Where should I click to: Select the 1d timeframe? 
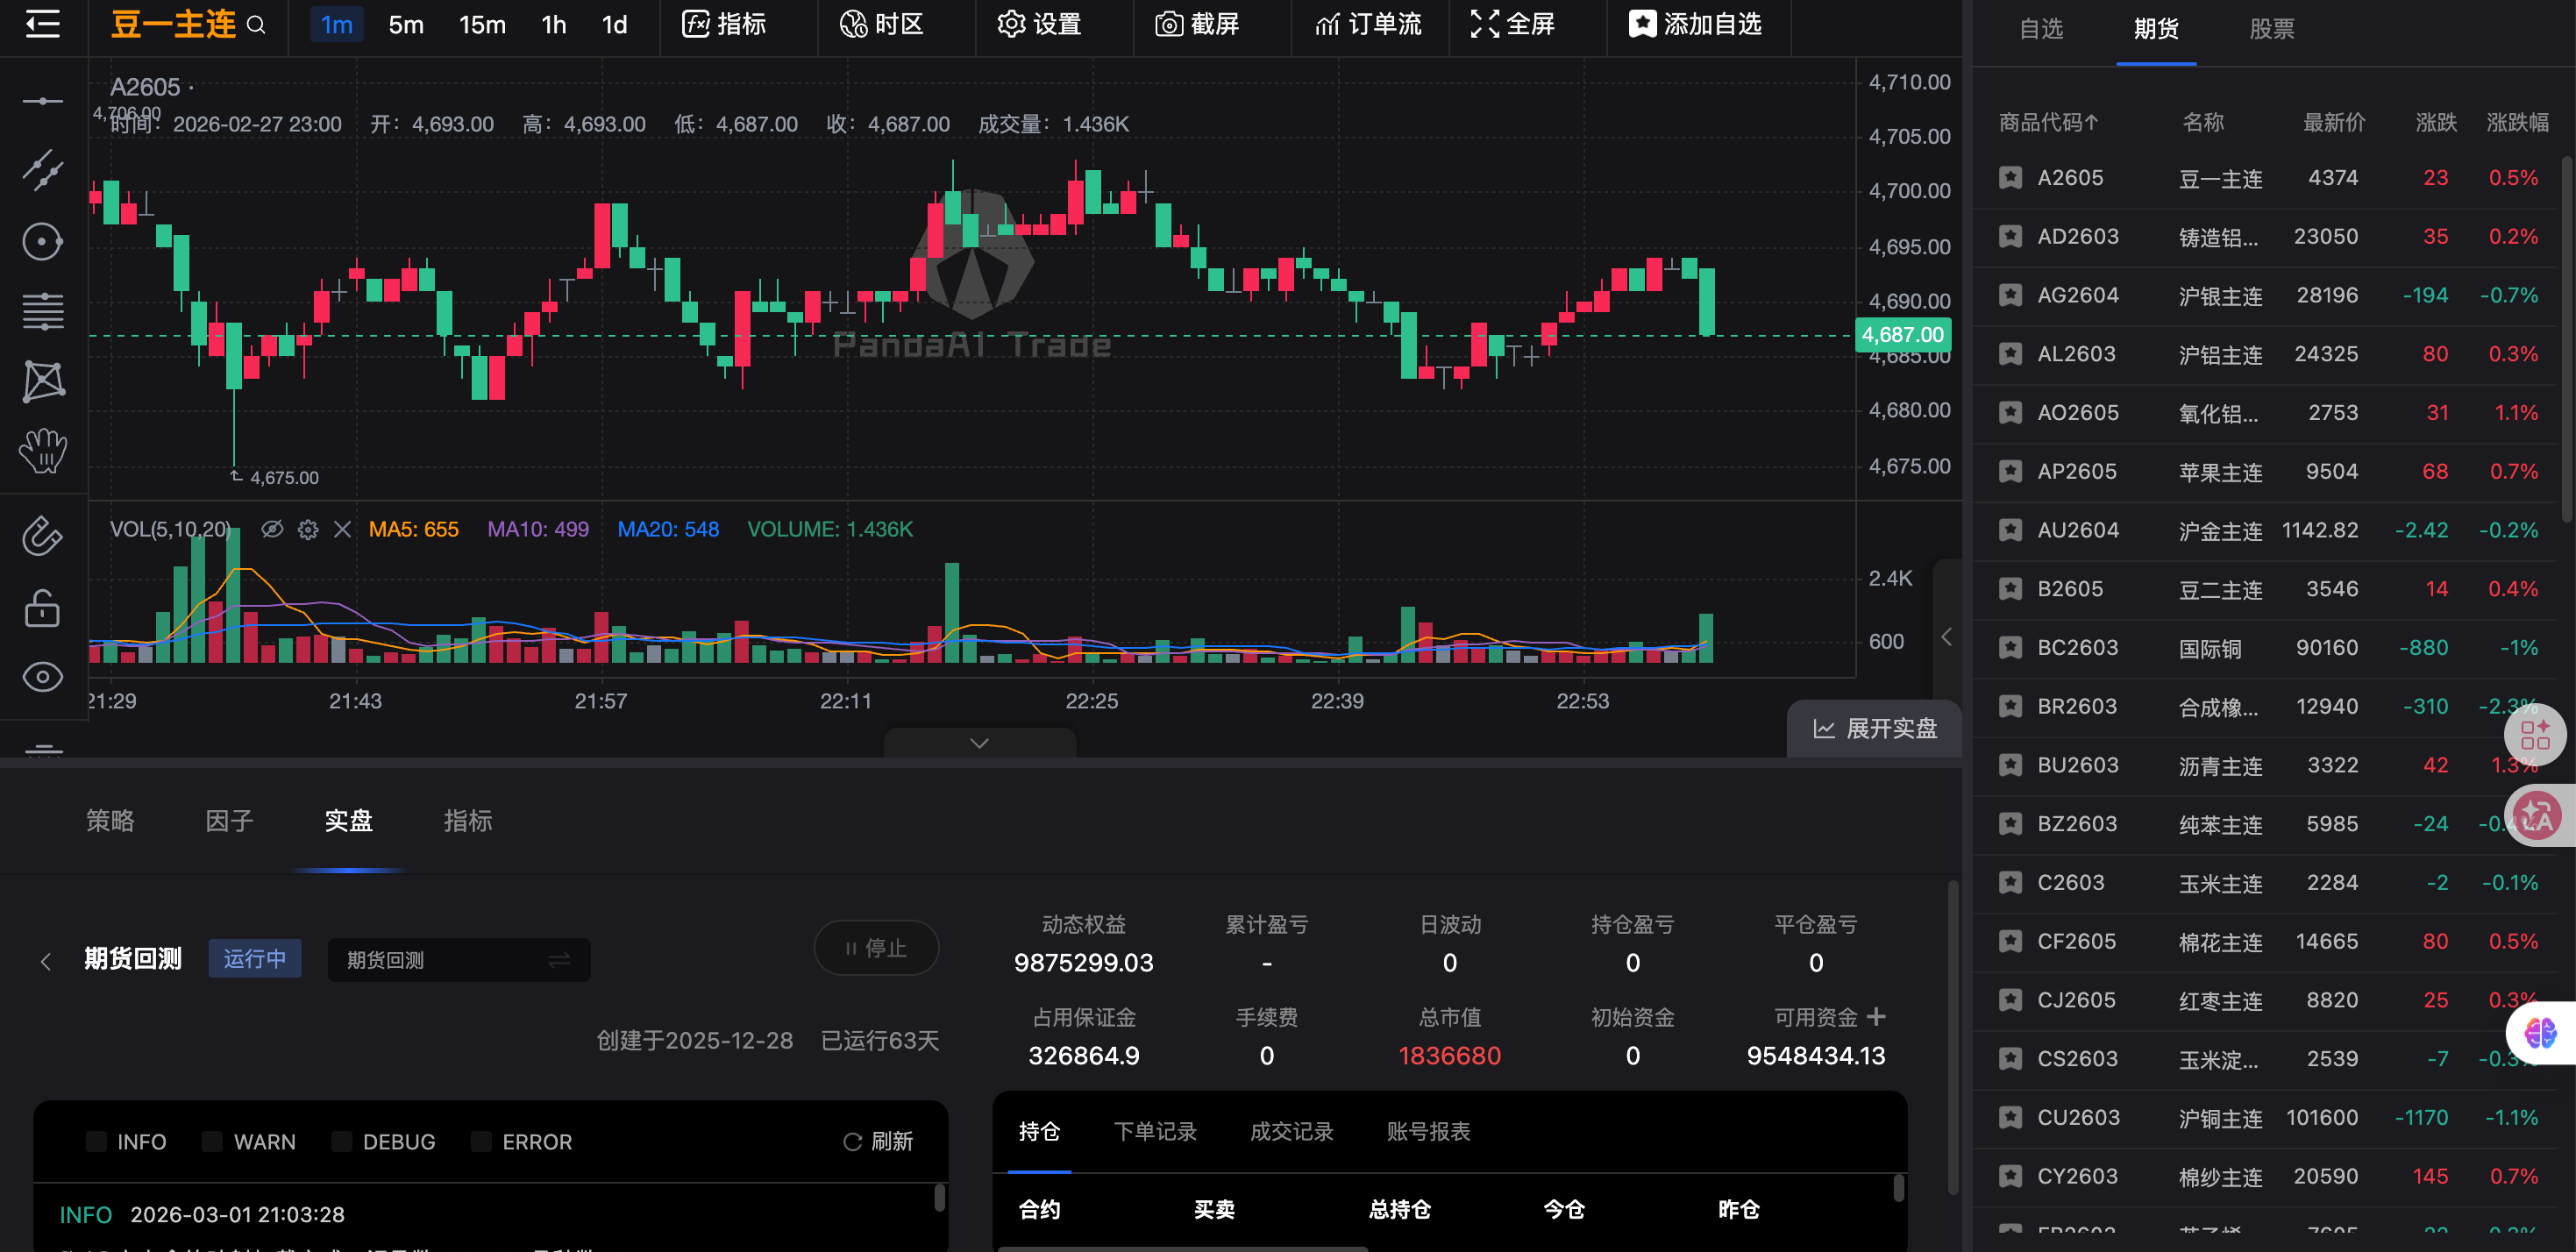[x=615, y=25]
